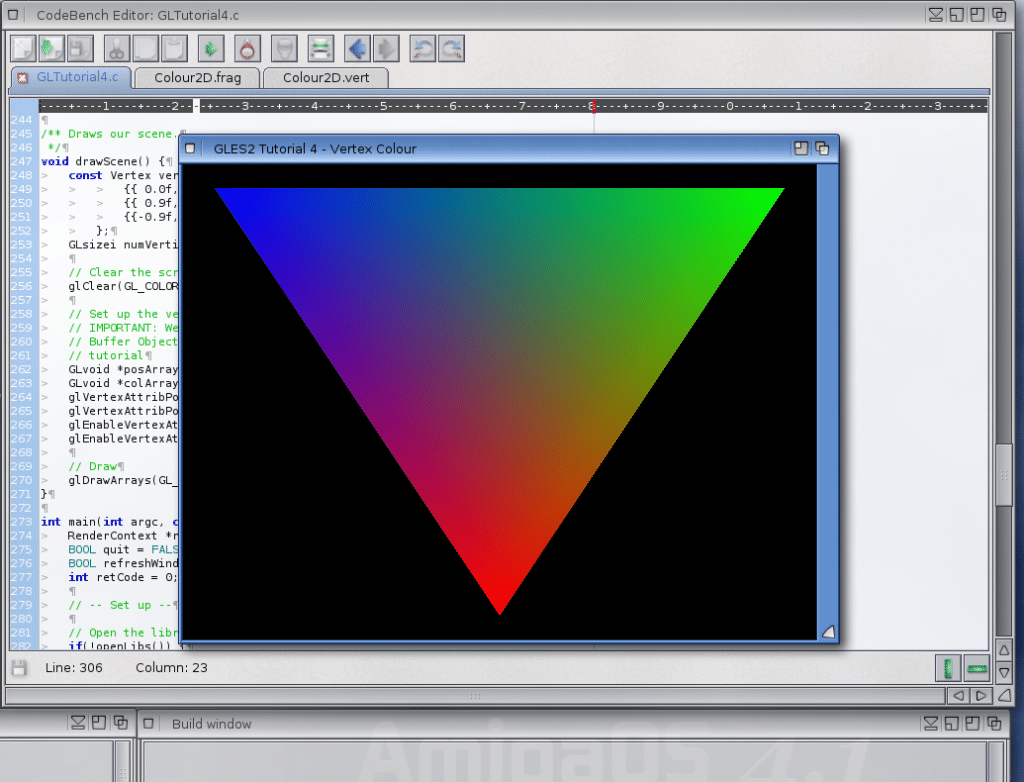Click the 'int retCode = 0;' code line
The width and height of the screenshot is (1024, 782).
click(123, 577)
